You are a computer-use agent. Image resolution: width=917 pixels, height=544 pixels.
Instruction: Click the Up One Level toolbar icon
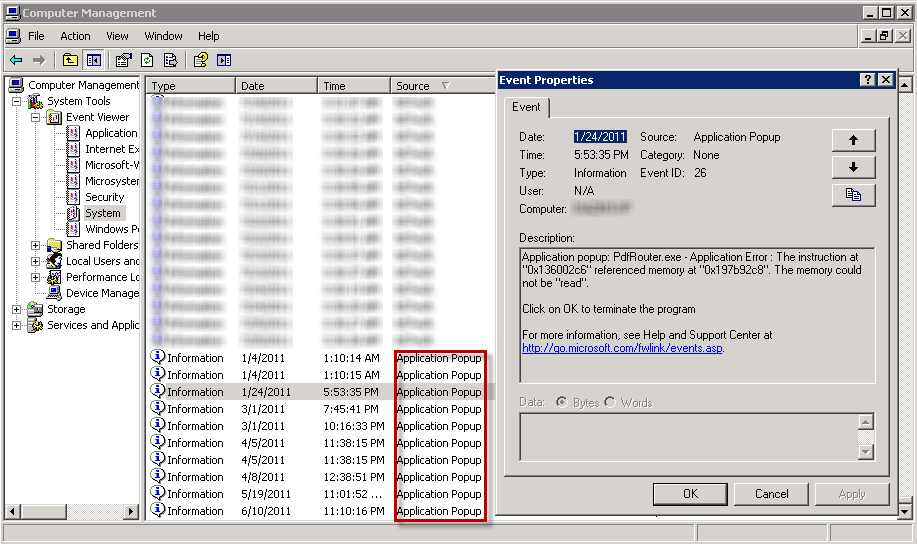pos(70,60)
